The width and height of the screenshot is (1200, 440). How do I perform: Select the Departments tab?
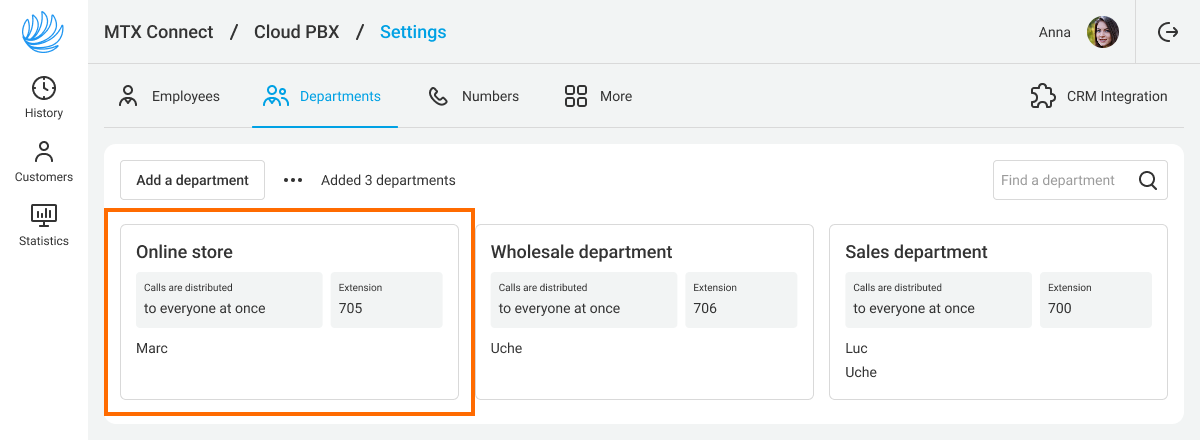click(324, 97)
